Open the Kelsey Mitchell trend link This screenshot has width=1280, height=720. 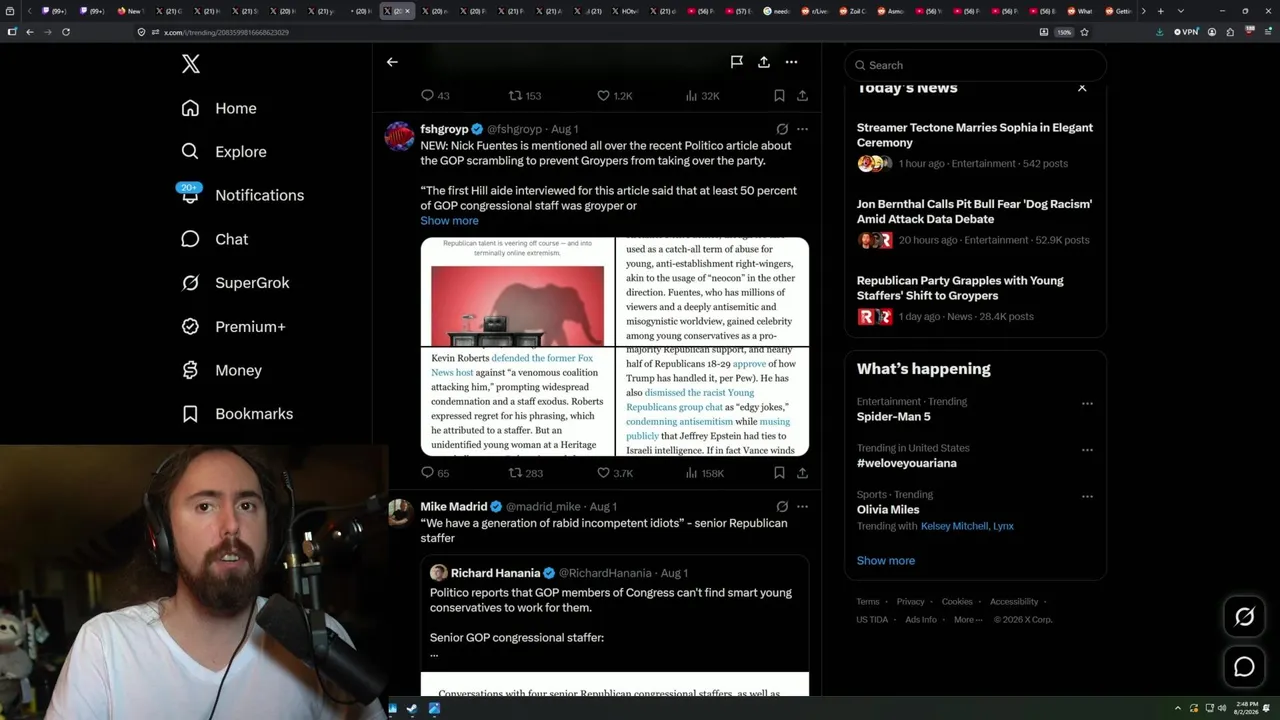coord(955,526)
